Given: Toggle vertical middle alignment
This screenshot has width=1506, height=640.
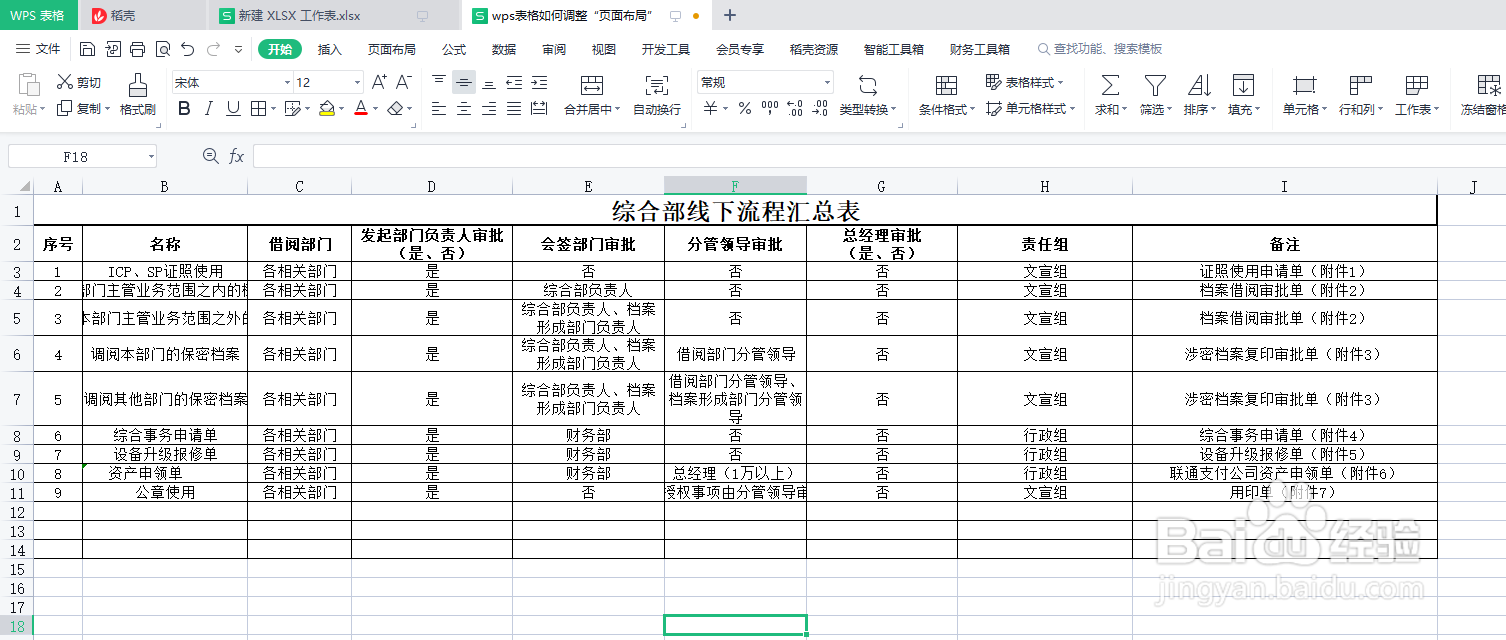Looking at the screenshot, I should [x=464, y=83].
